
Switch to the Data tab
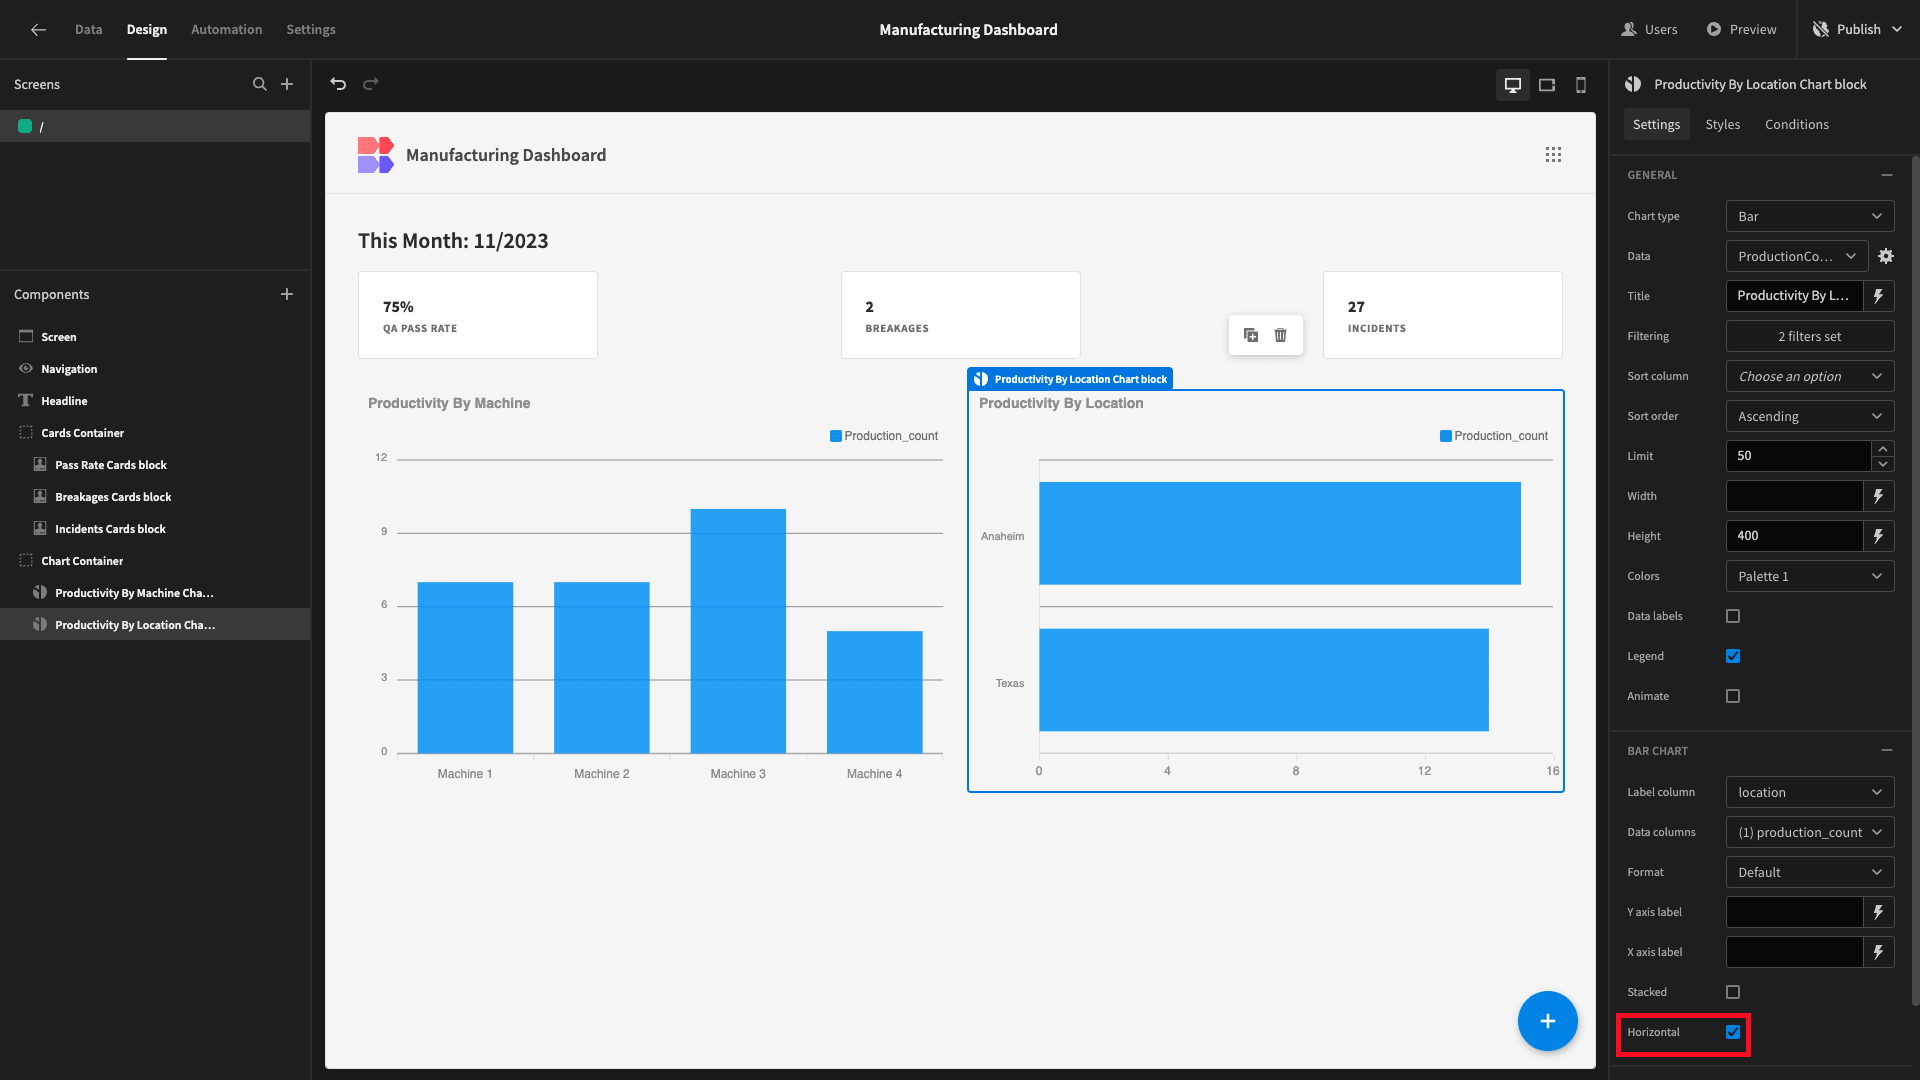point(88,30)
